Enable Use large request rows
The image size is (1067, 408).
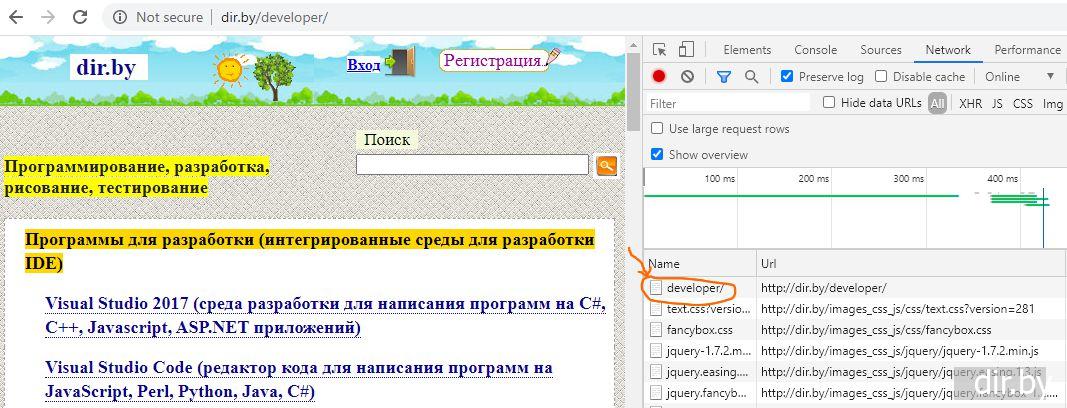pos(657,129)
